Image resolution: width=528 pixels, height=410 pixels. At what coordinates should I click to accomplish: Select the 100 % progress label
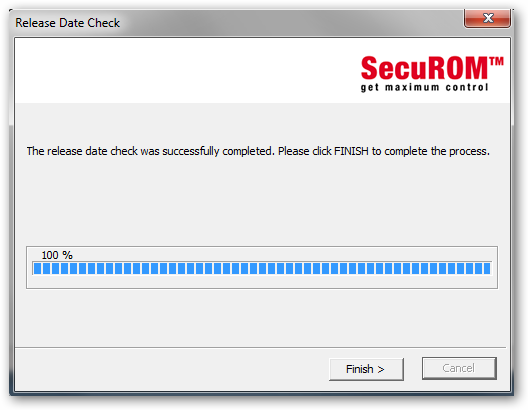click(57, 255)
